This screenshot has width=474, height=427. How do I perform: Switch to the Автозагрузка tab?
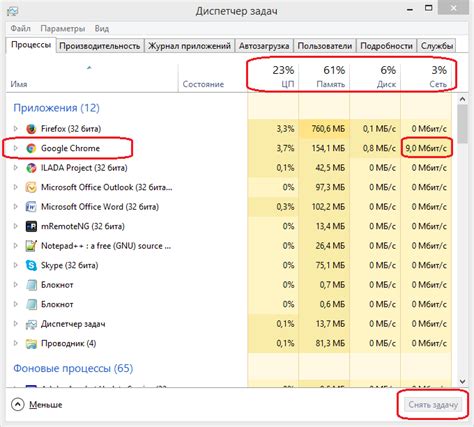click(264, 46)
